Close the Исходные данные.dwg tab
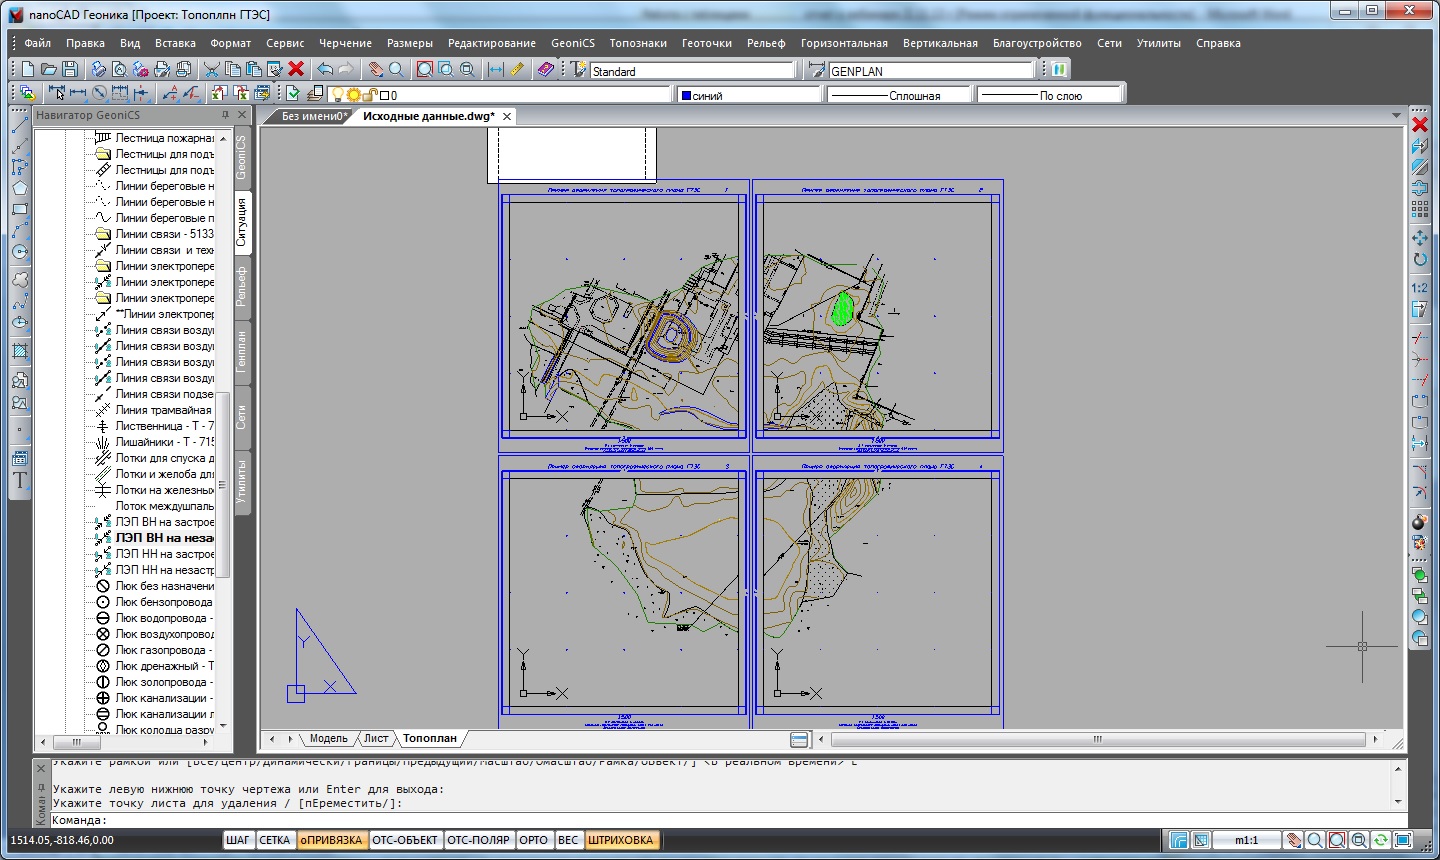The width and height of the screenshot is (1440, 860). click(x=507, y=116)
